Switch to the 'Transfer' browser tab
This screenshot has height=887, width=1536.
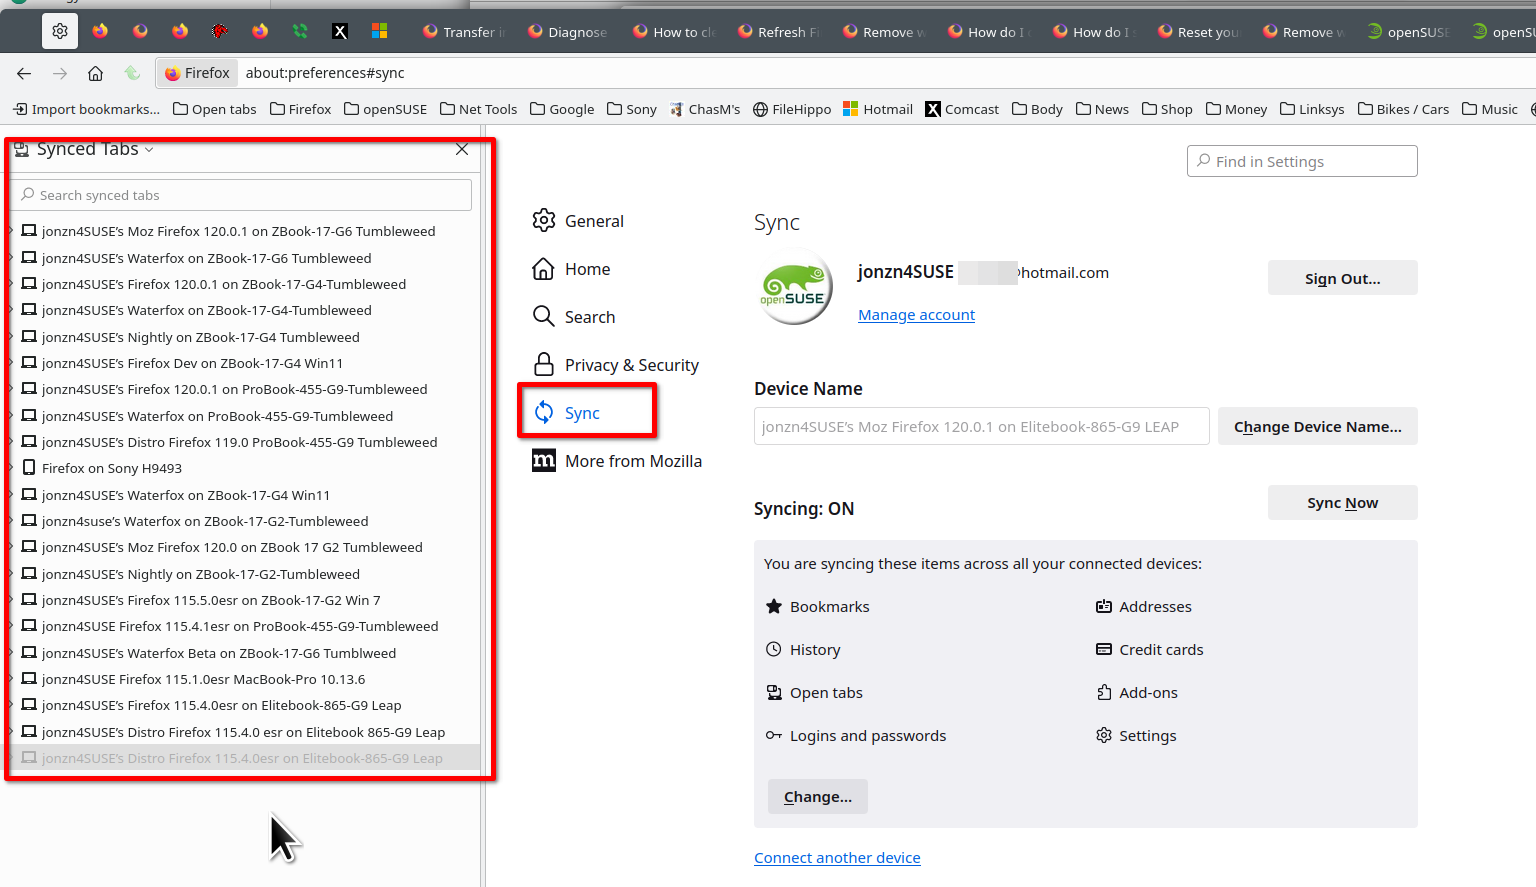point(464,32)
